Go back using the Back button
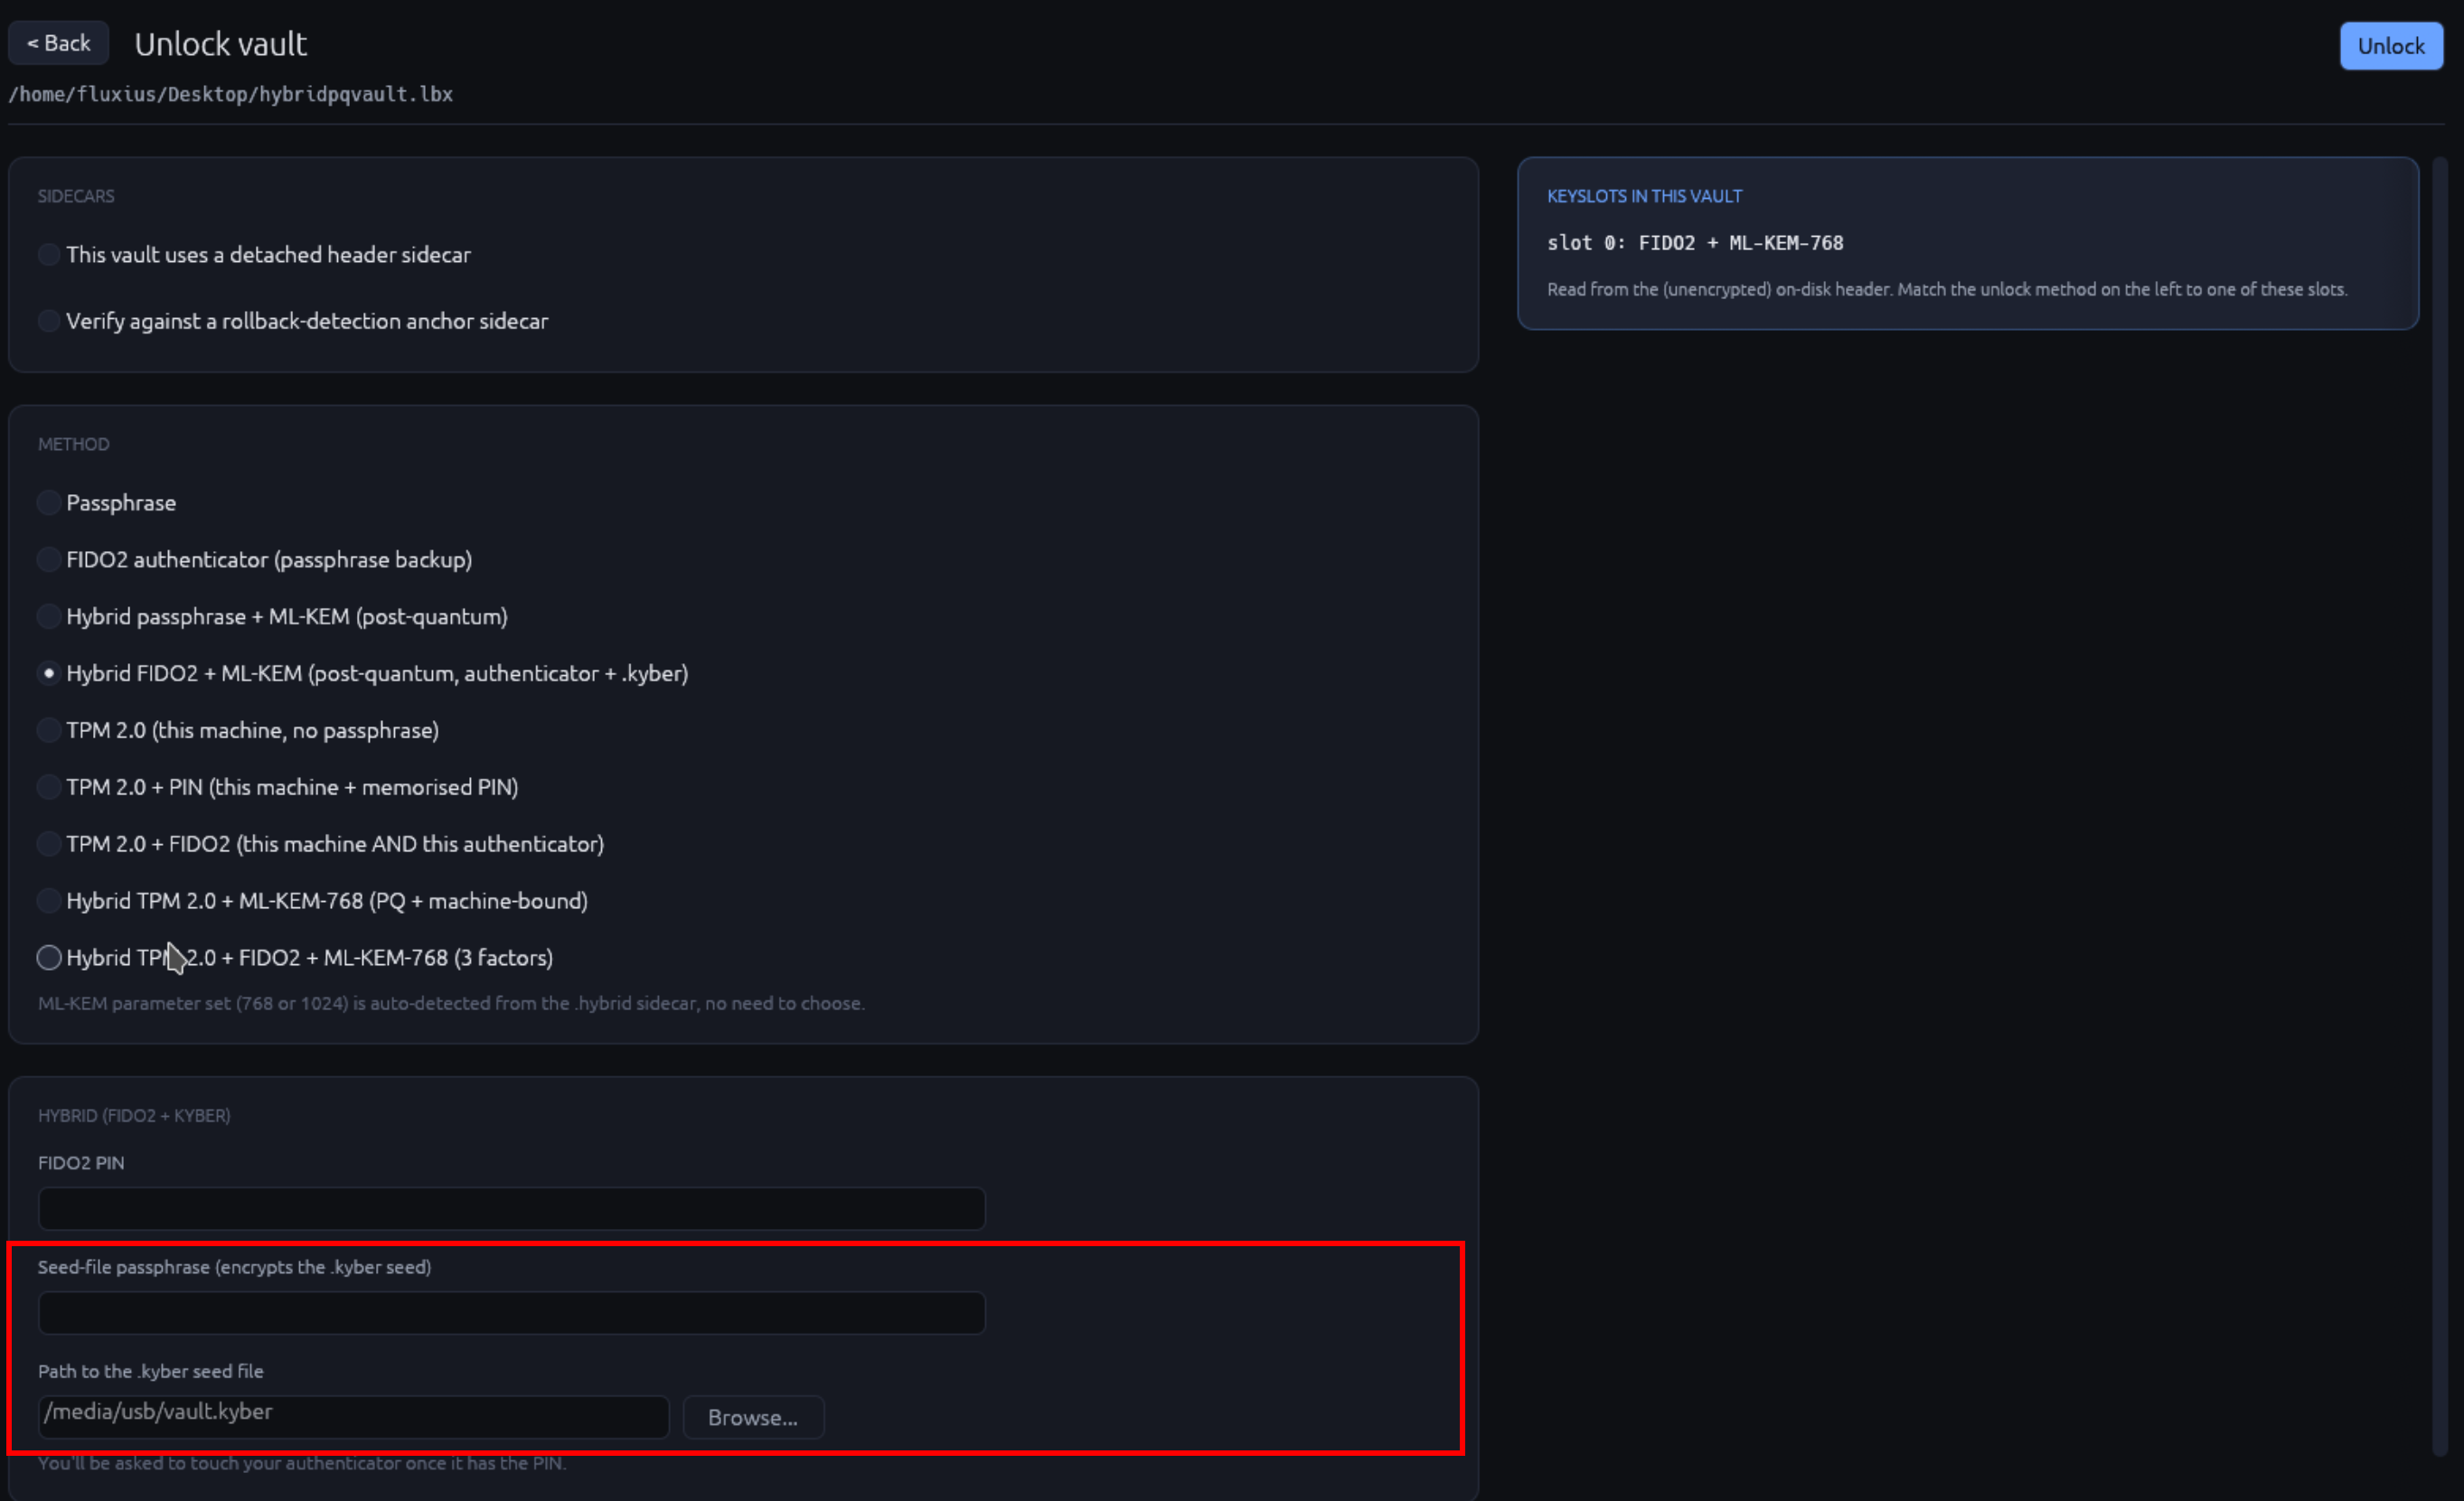The image size is (2464, 1501). tap(58, 43)
